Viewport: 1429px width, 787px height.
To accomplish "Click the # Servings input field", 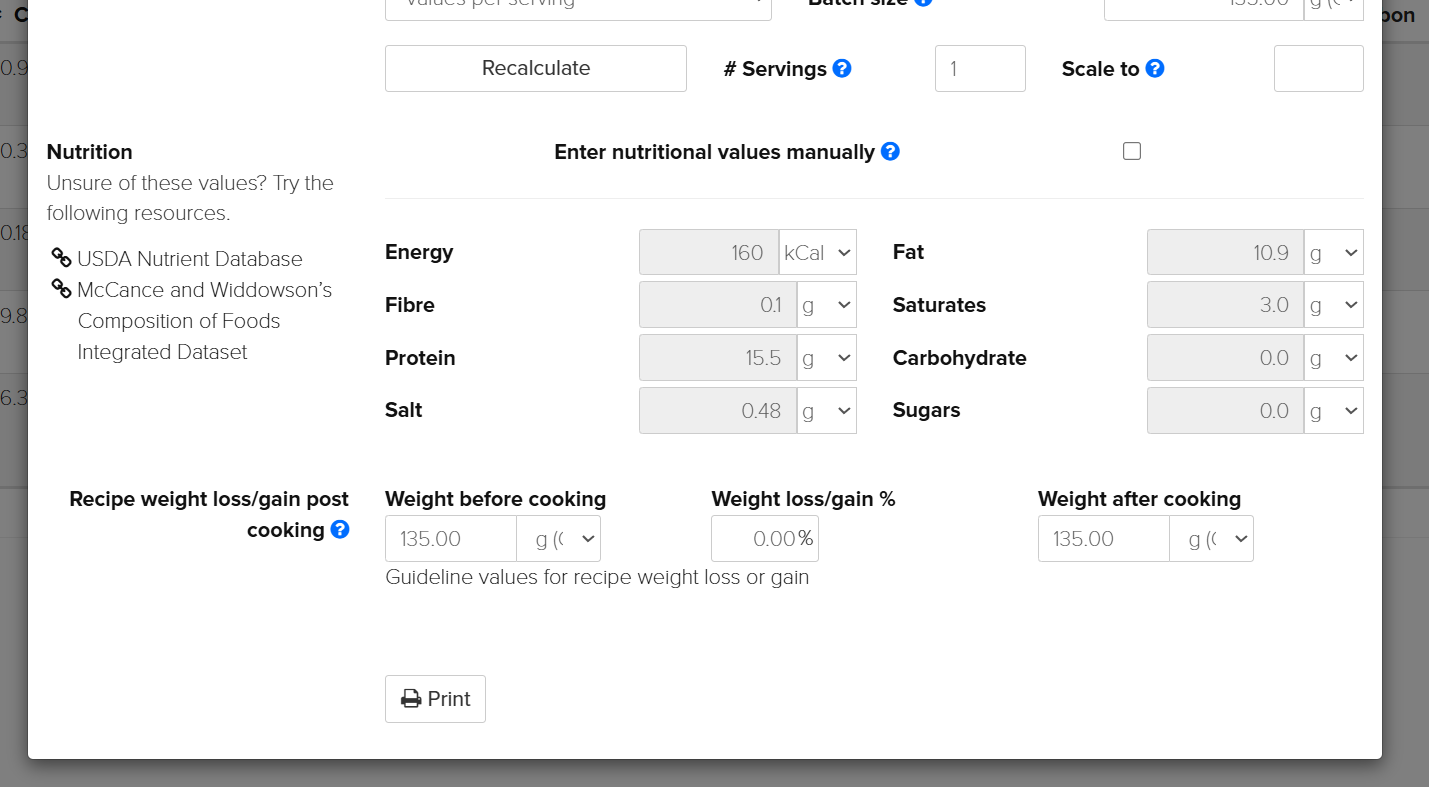I will point(979,69).
